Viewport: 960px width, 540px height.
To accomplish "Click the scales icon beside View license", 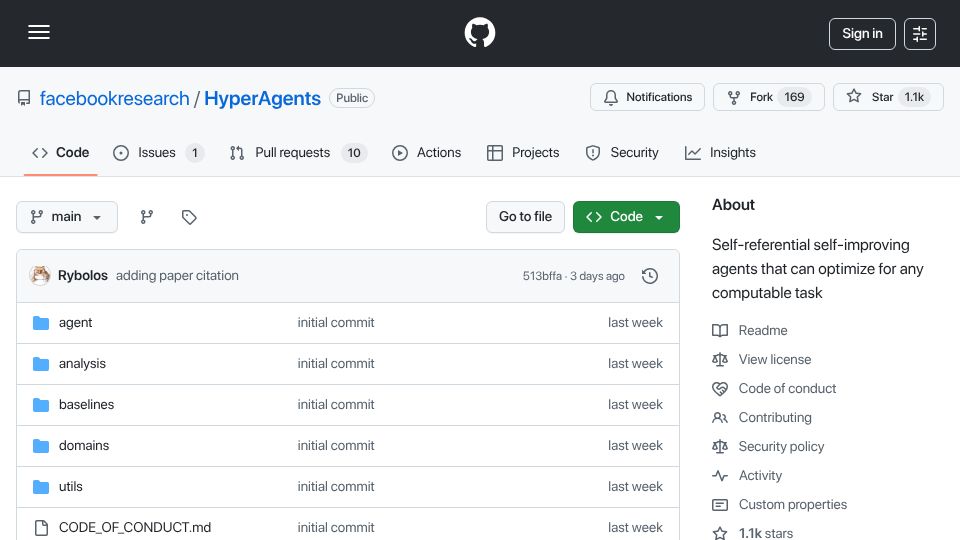I will coord(720,359).
